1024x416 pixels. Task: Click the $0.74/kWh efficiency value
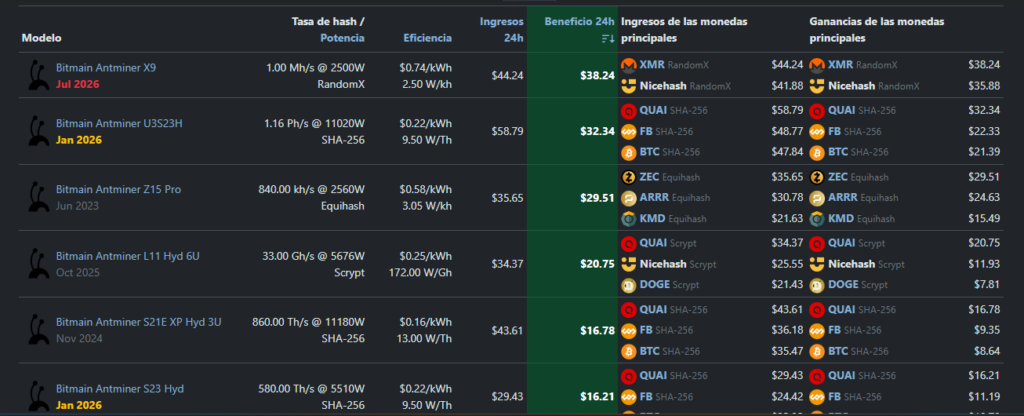coord(426,67)
